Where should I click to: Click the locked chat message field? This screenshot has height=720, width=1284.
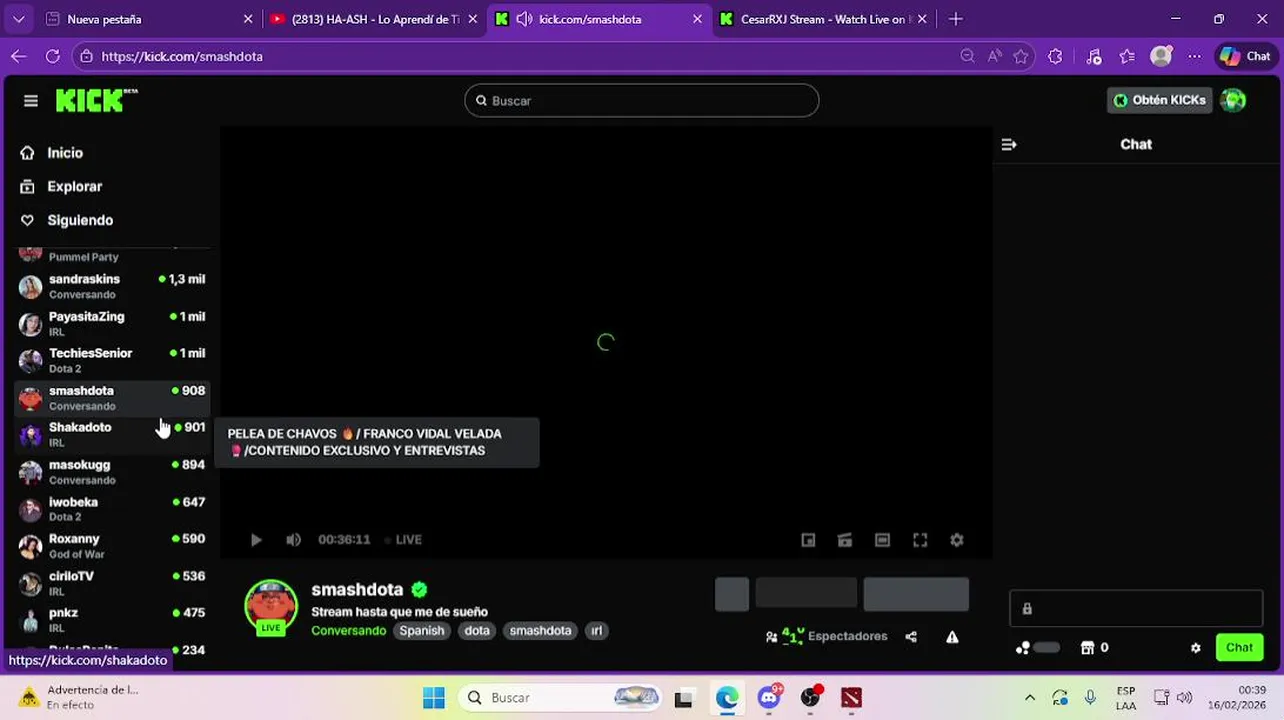click(x=1136, y=609)
